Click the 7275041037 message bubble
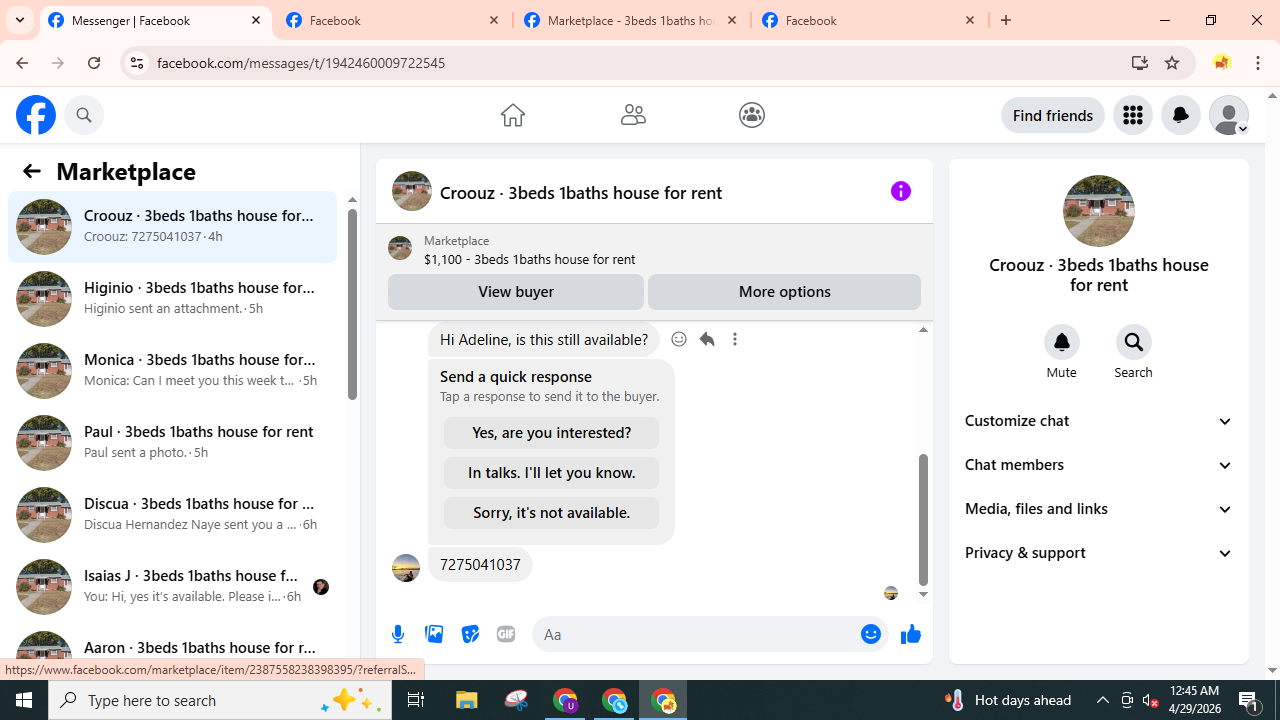1280x720 pixels. click(480, 565)
